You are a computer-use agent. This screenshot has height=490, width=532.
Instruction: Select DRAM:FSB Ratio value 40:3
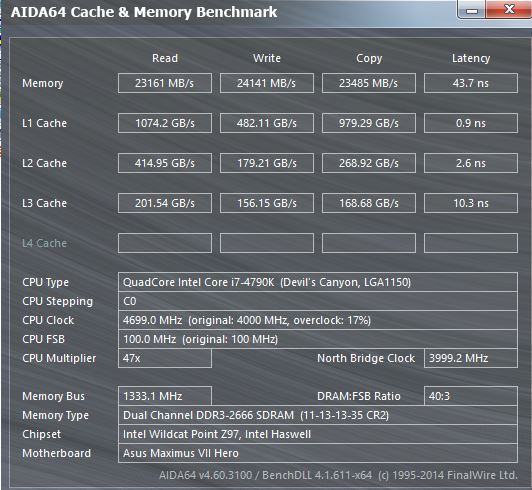pyautogui.click(x=471, y=396)
